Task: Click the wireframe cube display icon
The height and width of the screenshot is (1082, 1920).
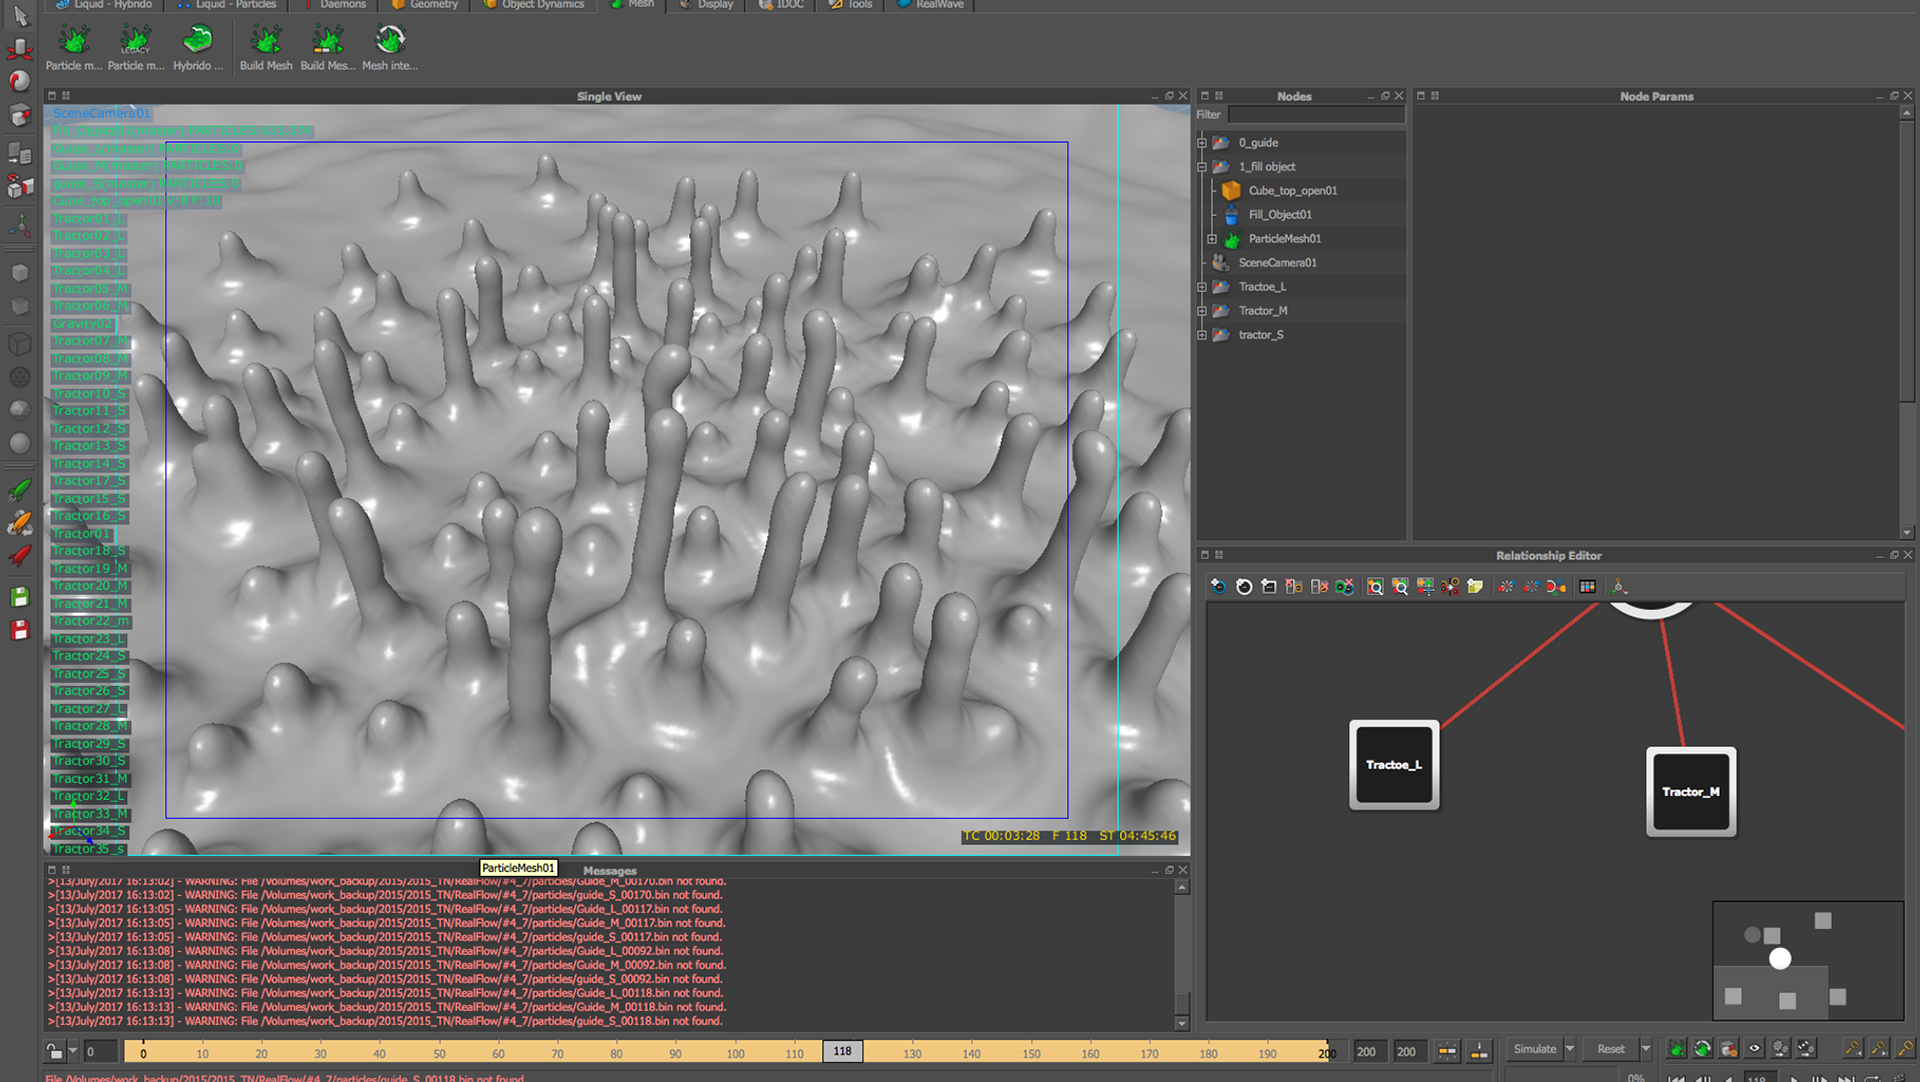Action: 20,344
